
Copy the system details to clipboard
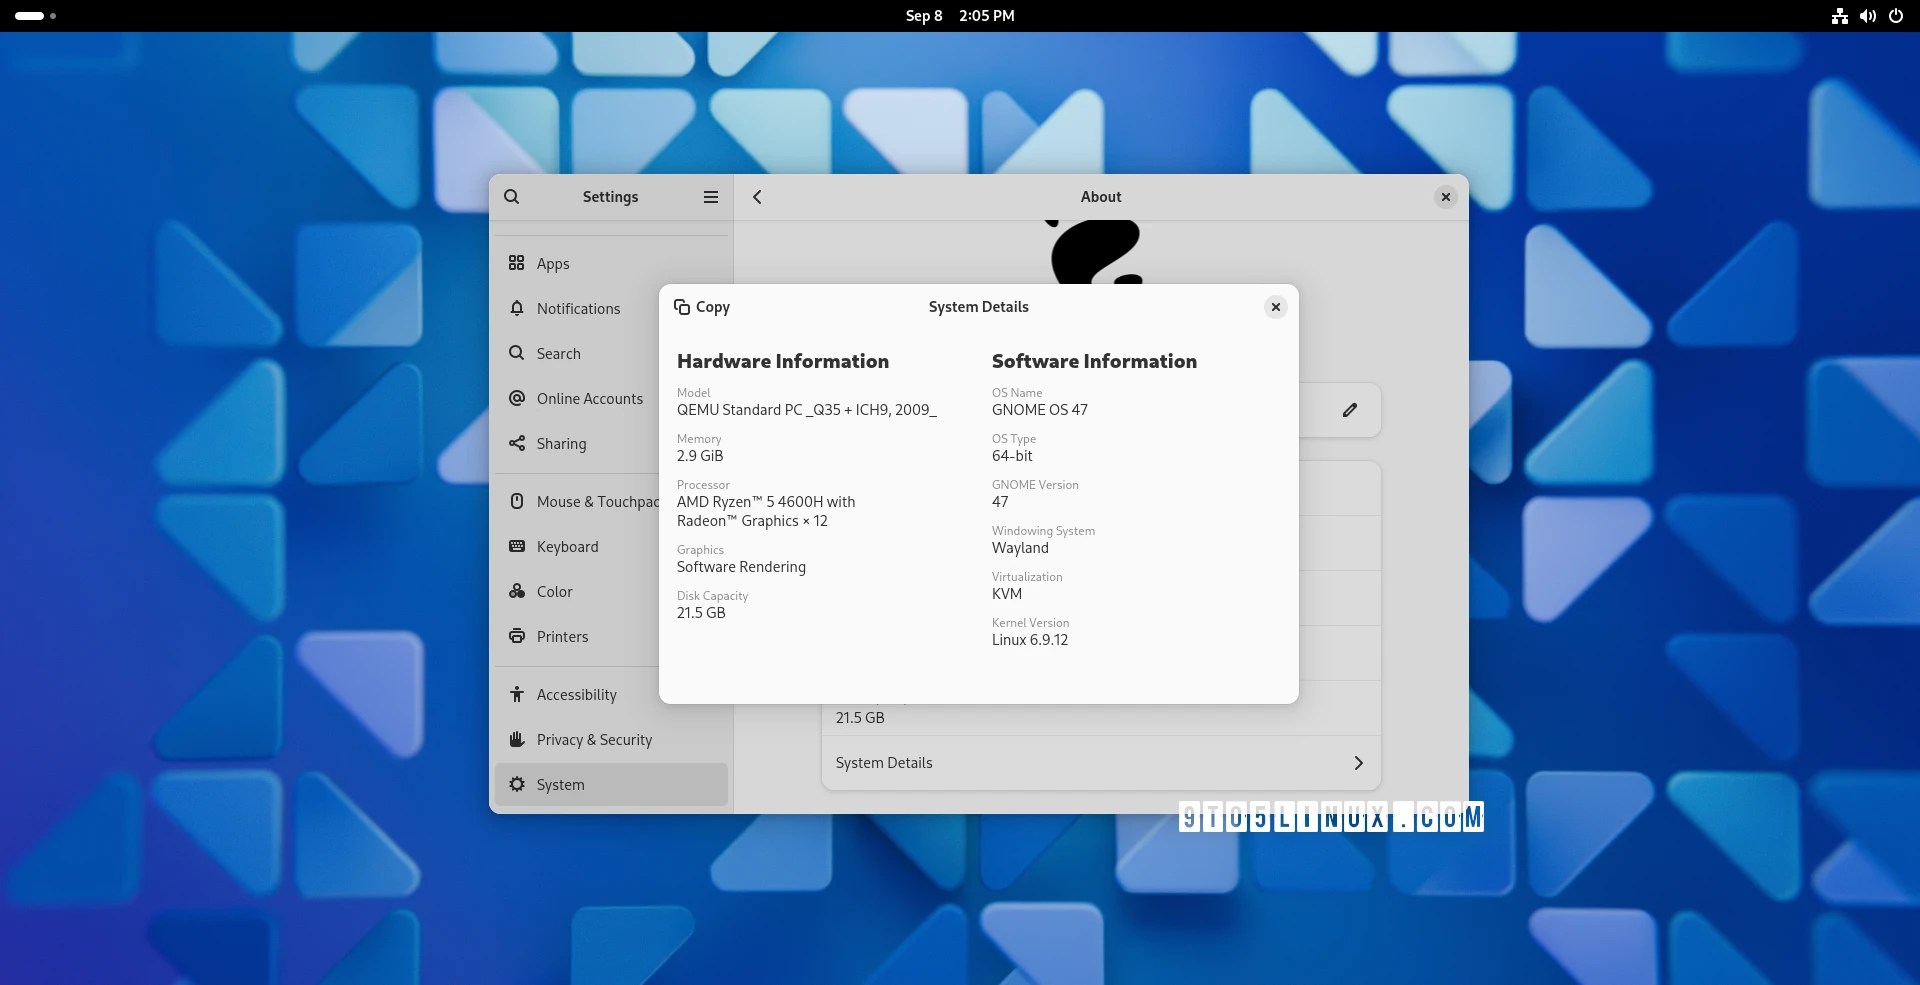click(x=702, y=307)
